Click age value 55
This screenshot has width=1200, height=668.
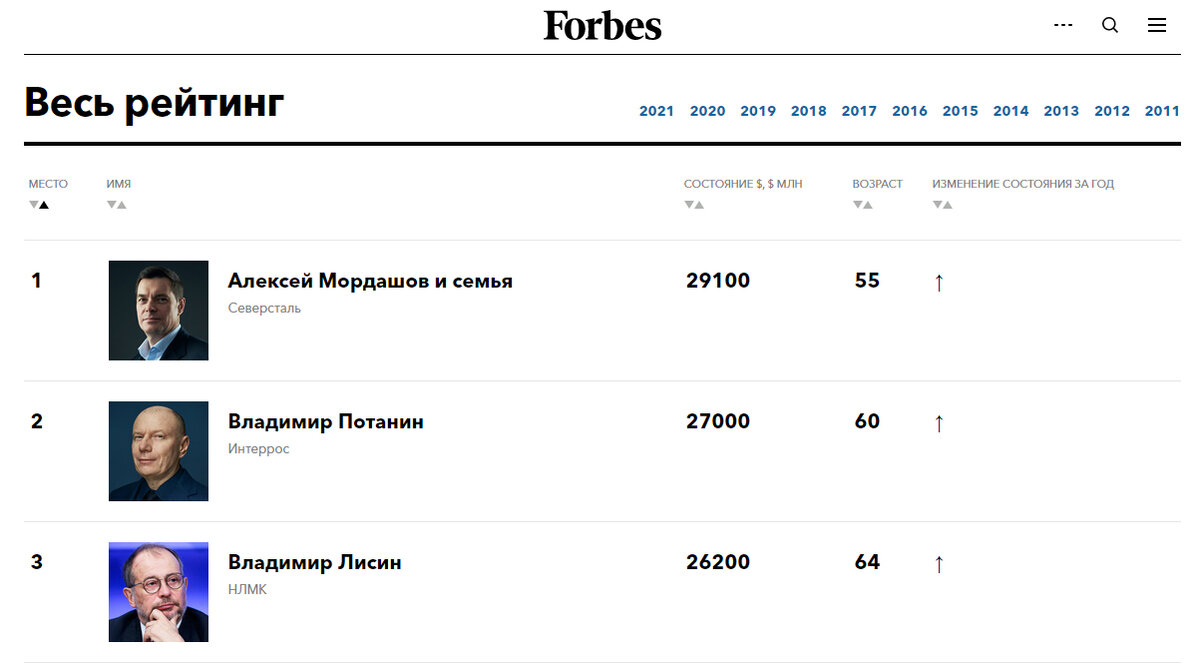pyautogui.click(x=867, y=281)
